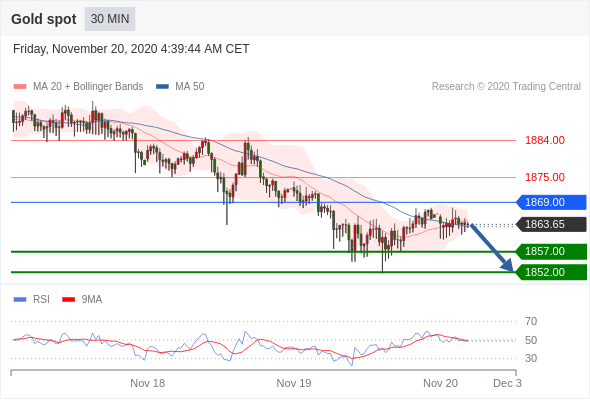Toggle the RSI legend label
Image resolution: width=590 pixels, height=400 pixels.
(41, 300)
